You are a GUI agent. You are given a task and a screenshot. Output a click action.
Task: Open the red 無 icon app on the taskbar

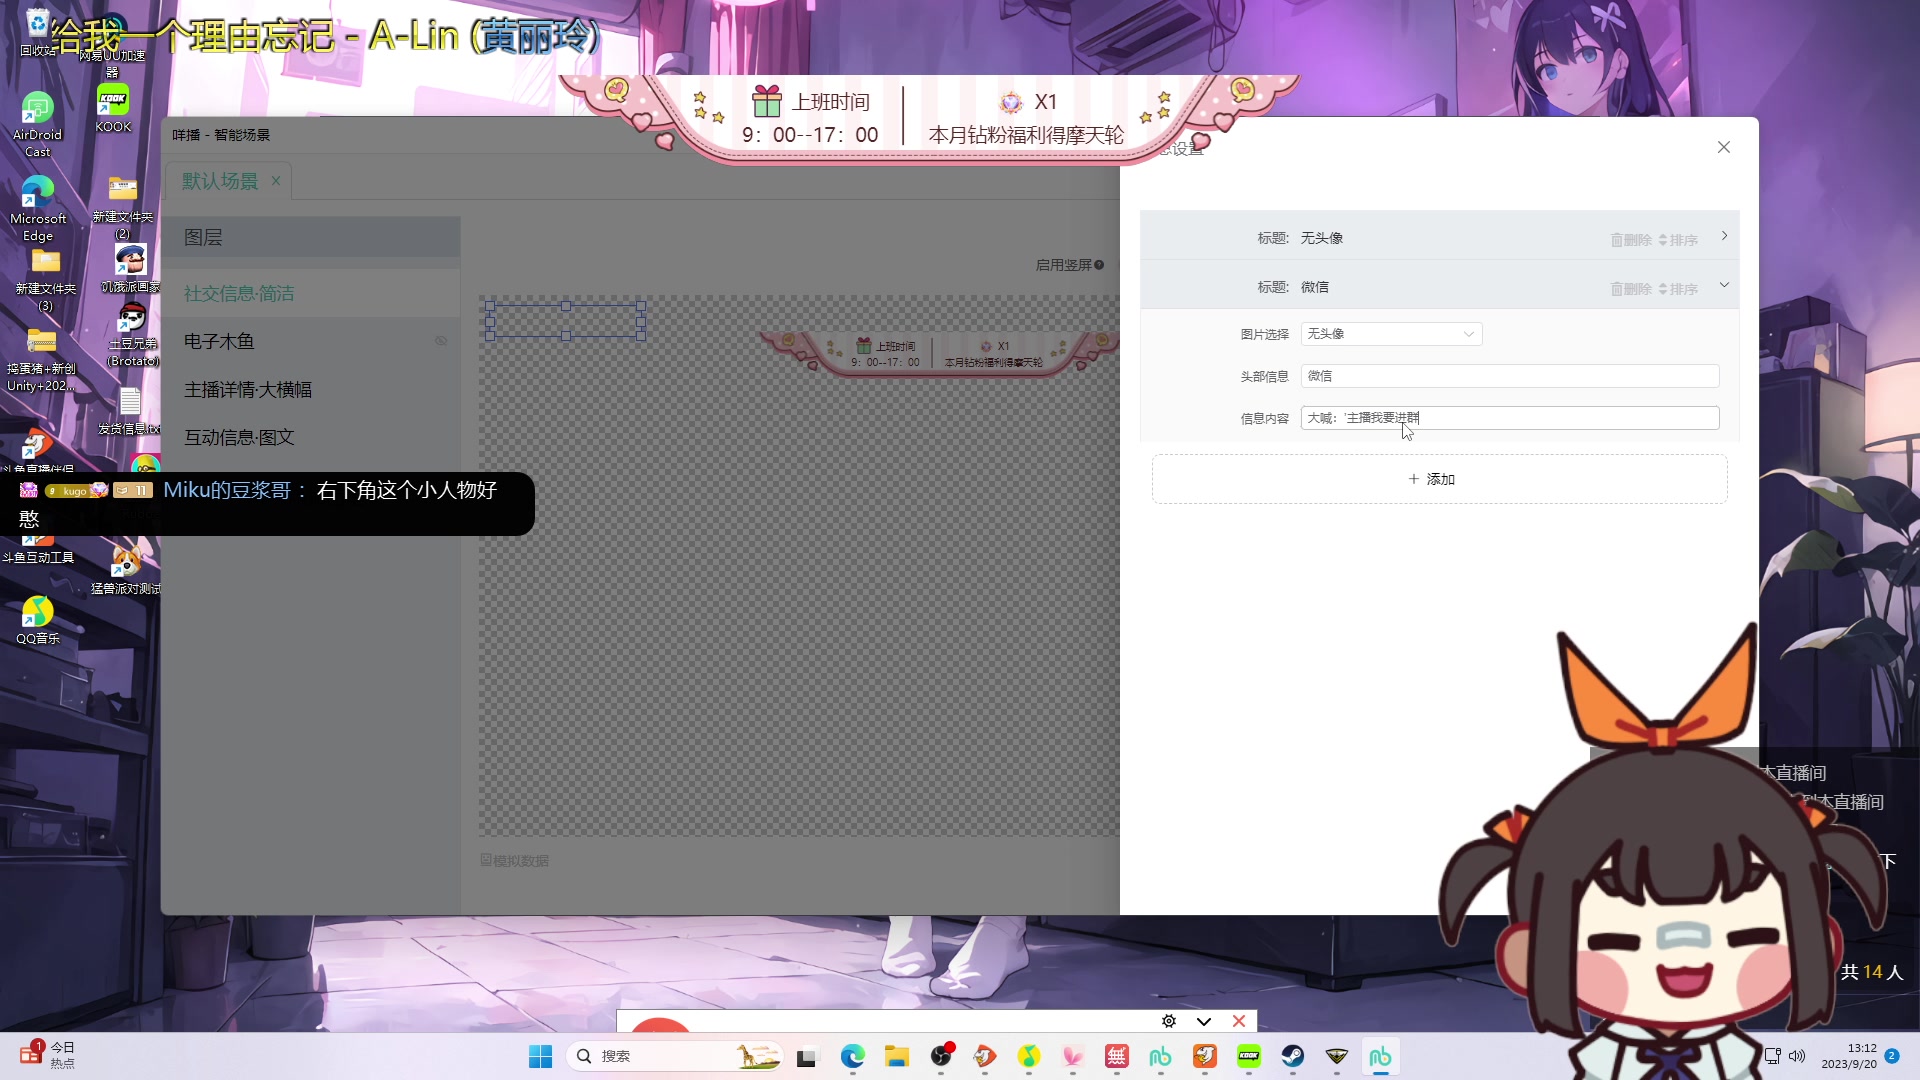(x=1117, y=1056)
